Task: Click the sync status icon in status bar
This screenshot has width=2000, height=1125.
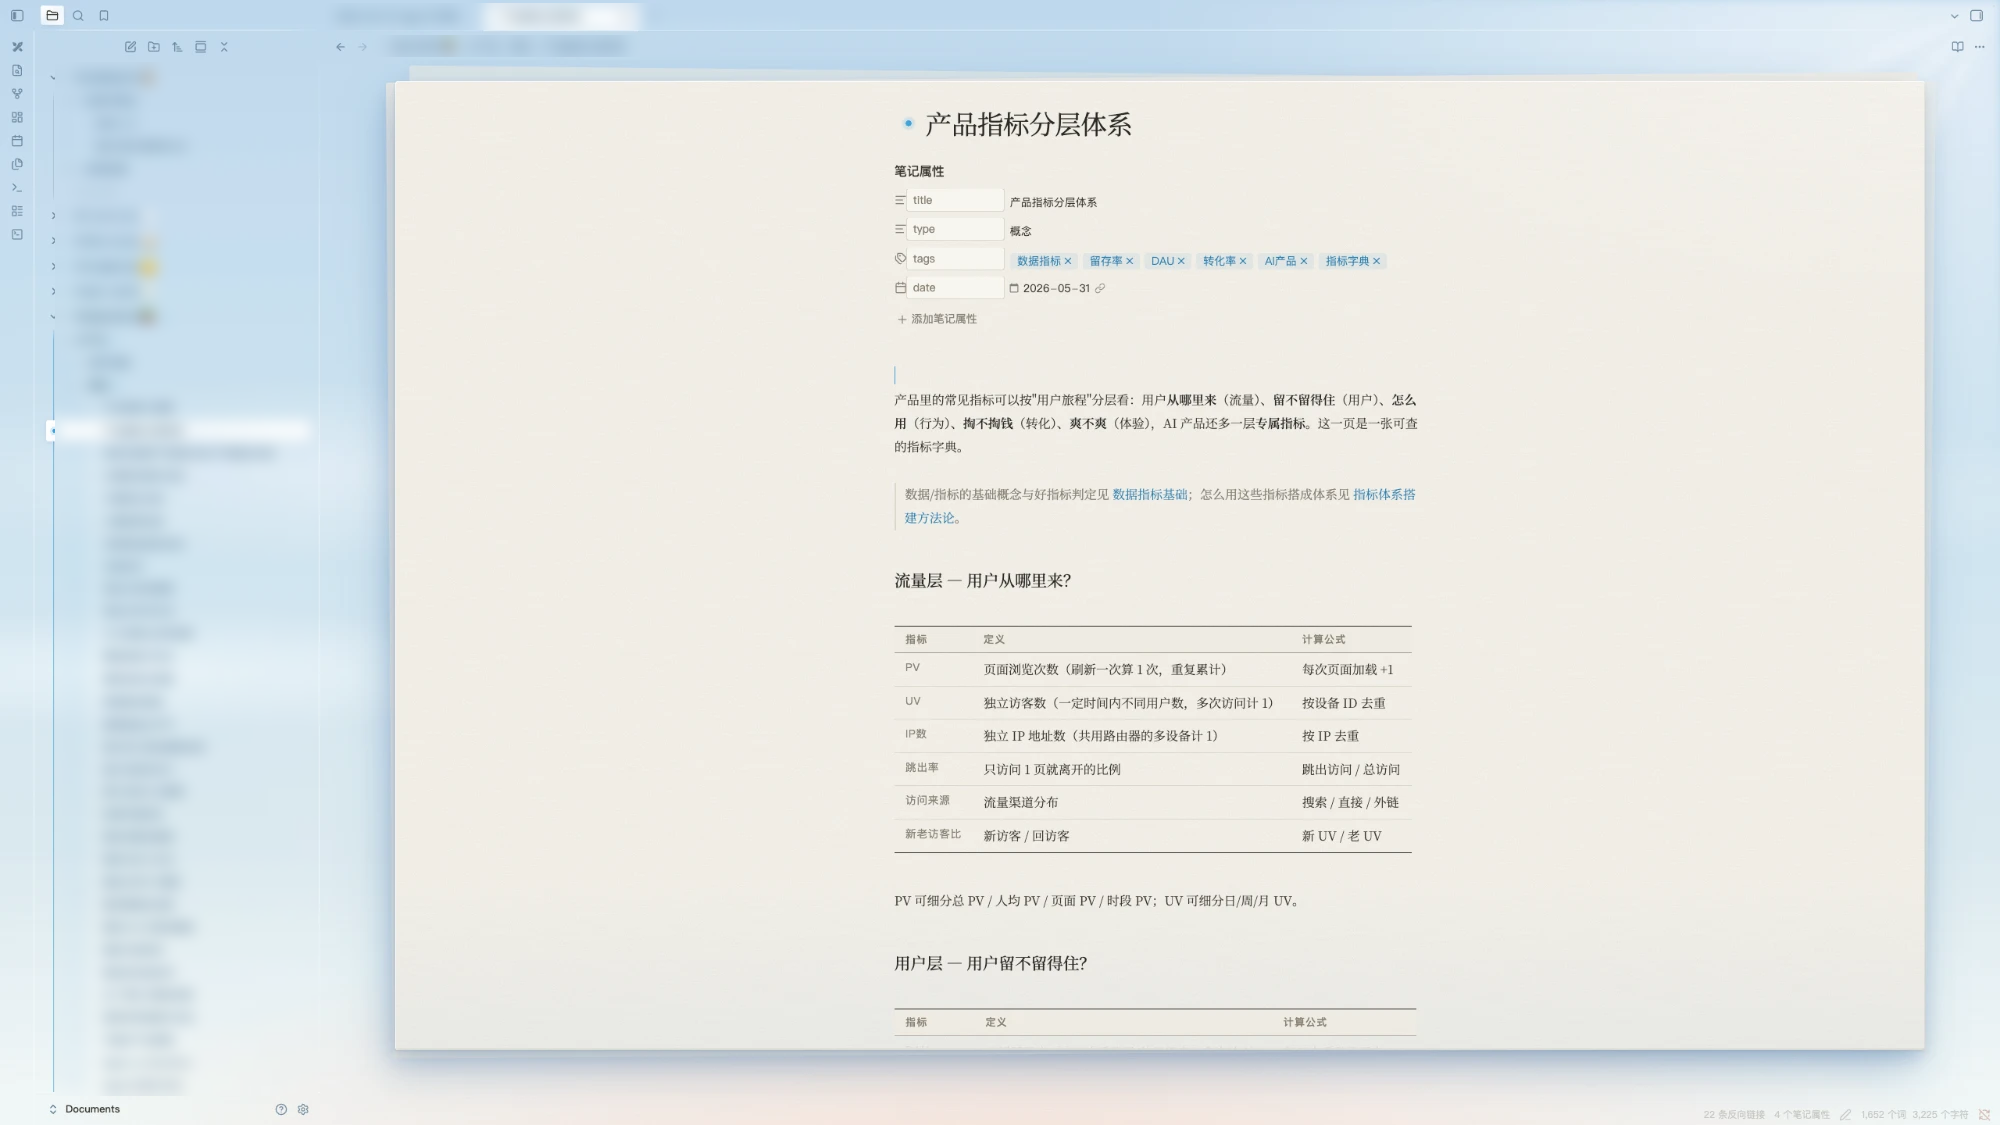Action: [x=1984, y=1114]
